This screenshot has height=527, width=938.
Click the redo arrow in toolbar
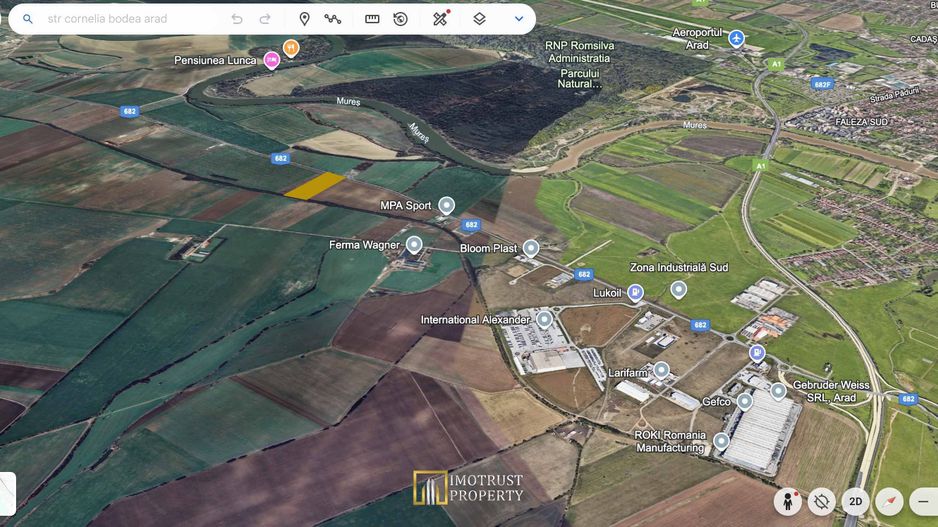click(x=265, y=19)
